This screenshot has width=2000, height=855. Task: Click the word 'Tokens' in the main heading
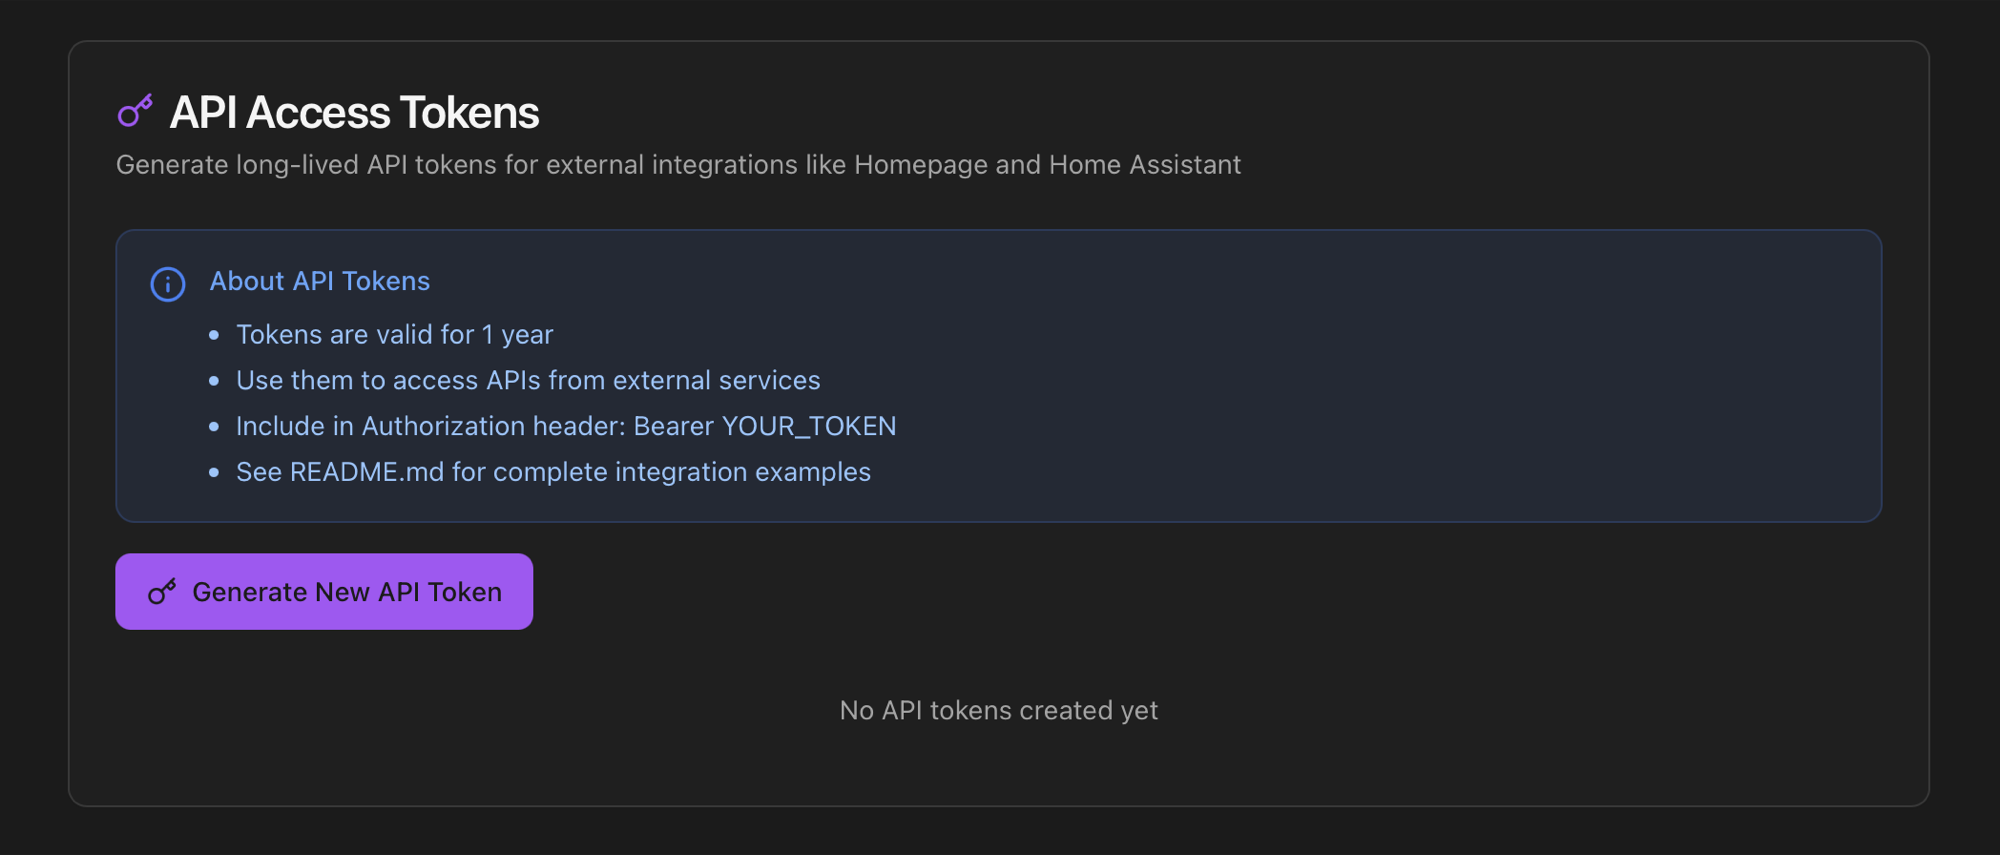point(470,112)
